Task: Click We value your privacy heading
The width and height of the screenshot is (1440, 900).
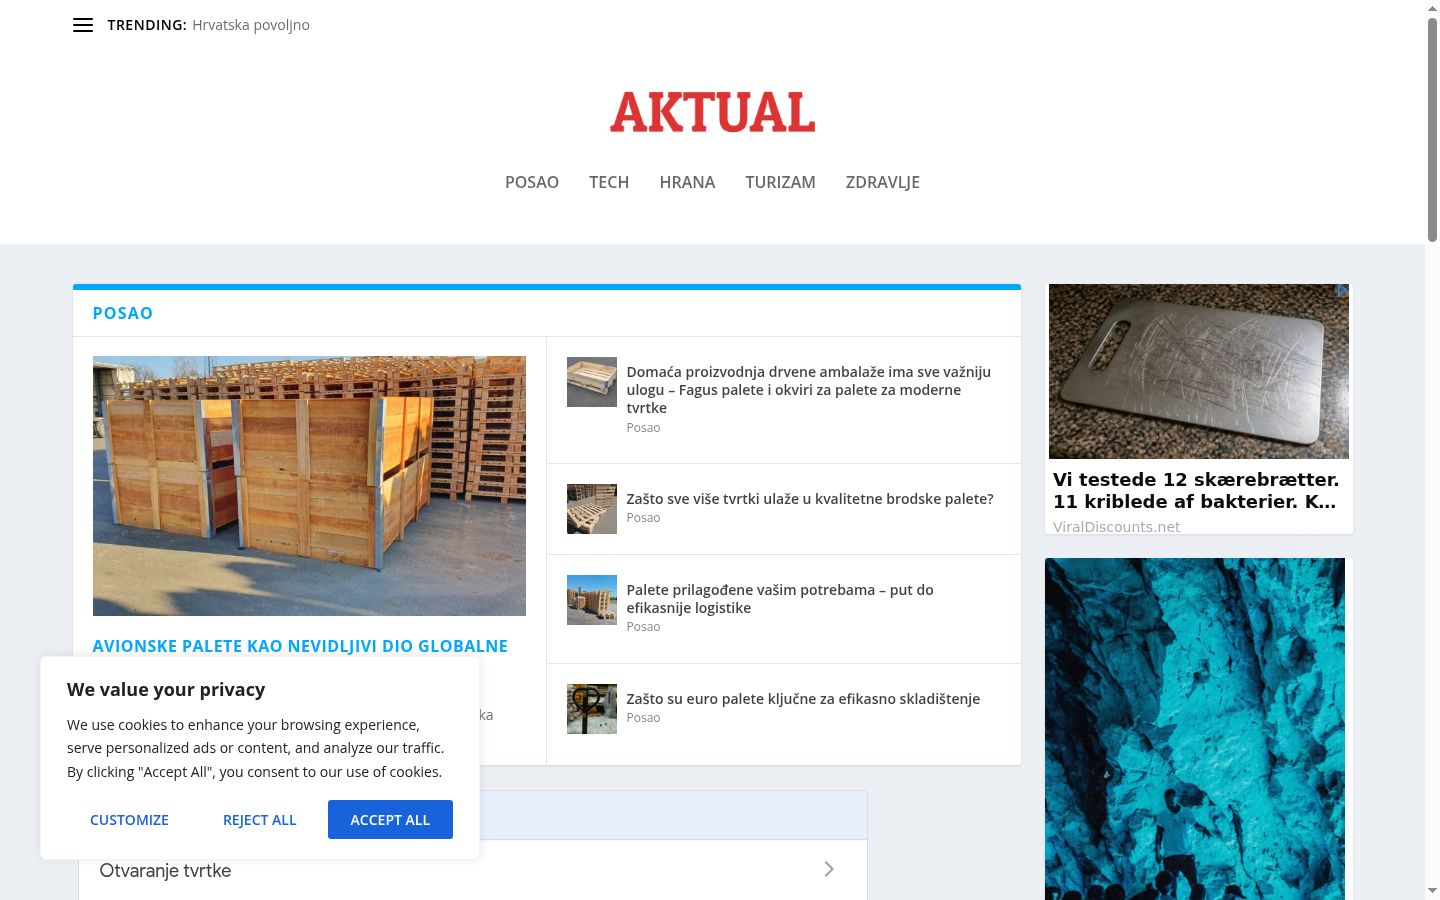Action: pyautogui.click(x=166, y=689)
